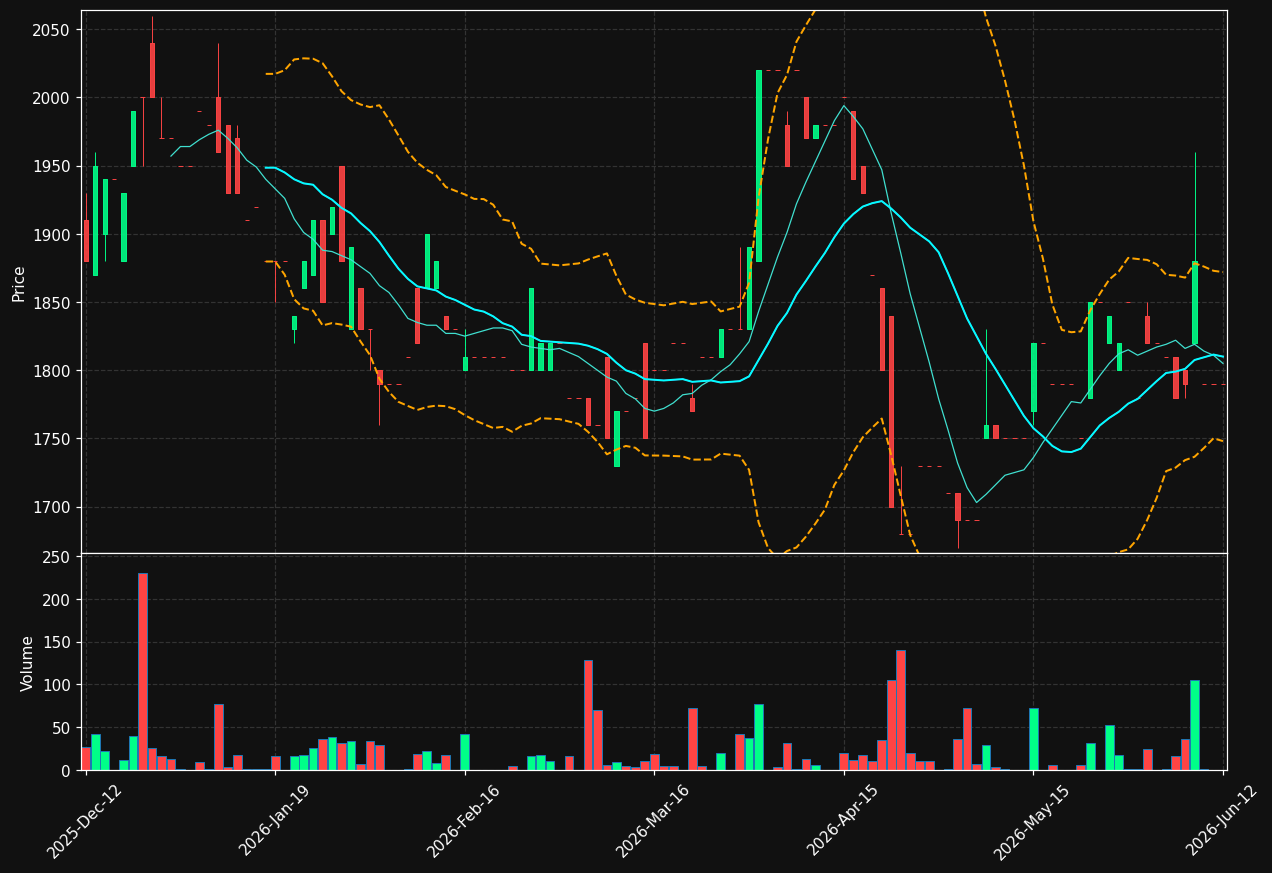The height and width of the screenshot is (873, 1272).
Task: Select the 2000 price tick label
Action: coord(51,98)
